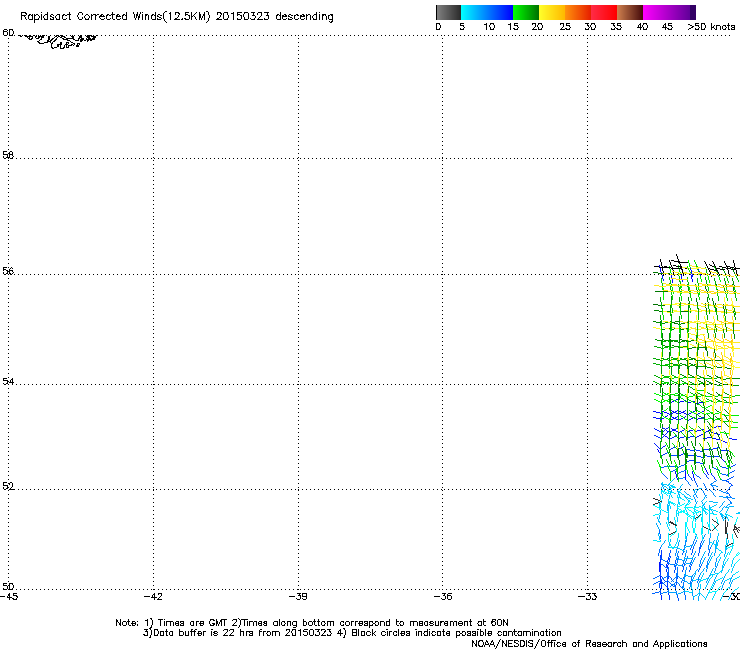Click the longitude label -42
Image resolution: width=740 pixels, height=650 pixels.
coord(153,597)
